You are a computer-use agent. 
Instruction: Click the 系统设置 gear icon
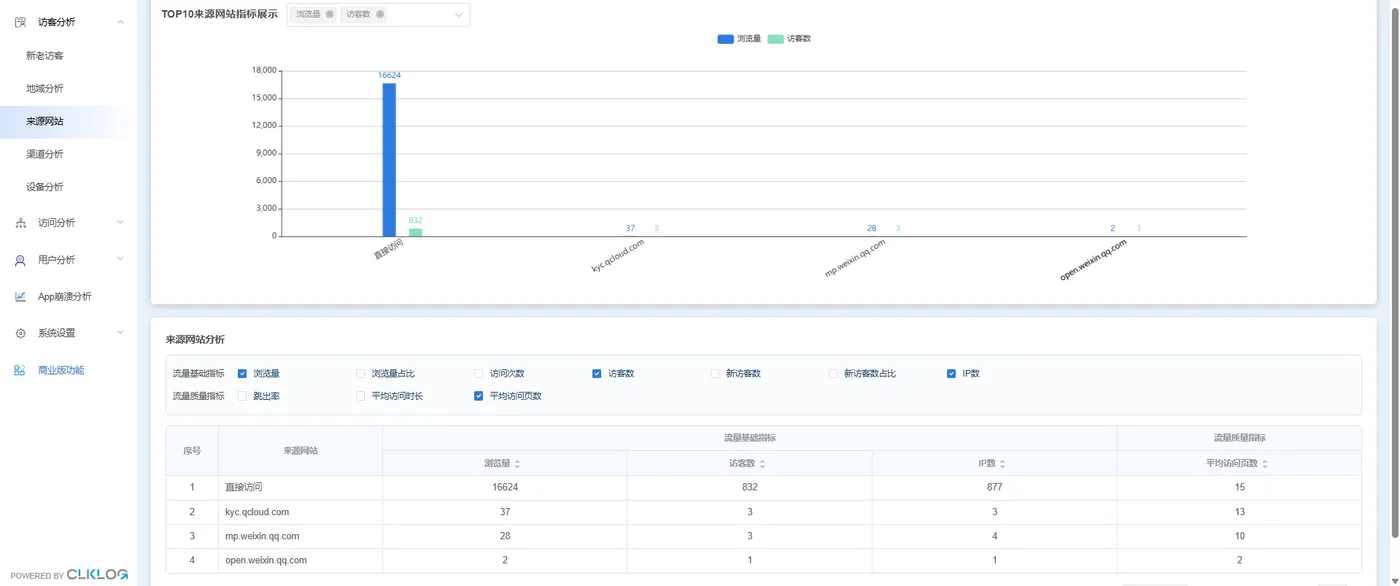click(20, 333)
